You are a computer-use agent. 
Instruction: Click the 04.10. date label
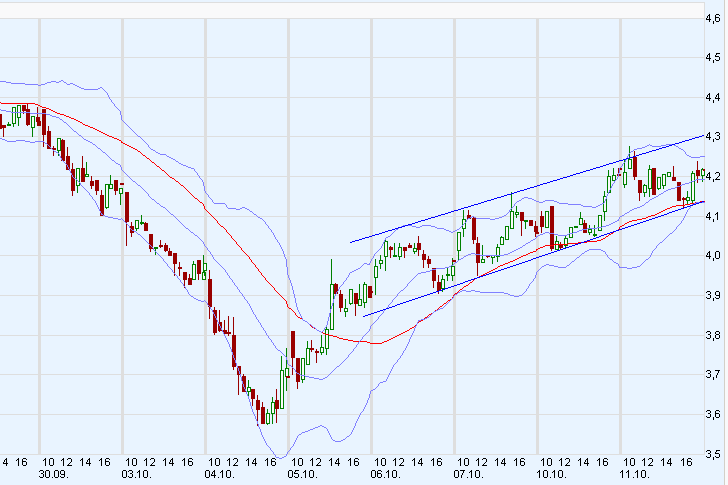219,474
